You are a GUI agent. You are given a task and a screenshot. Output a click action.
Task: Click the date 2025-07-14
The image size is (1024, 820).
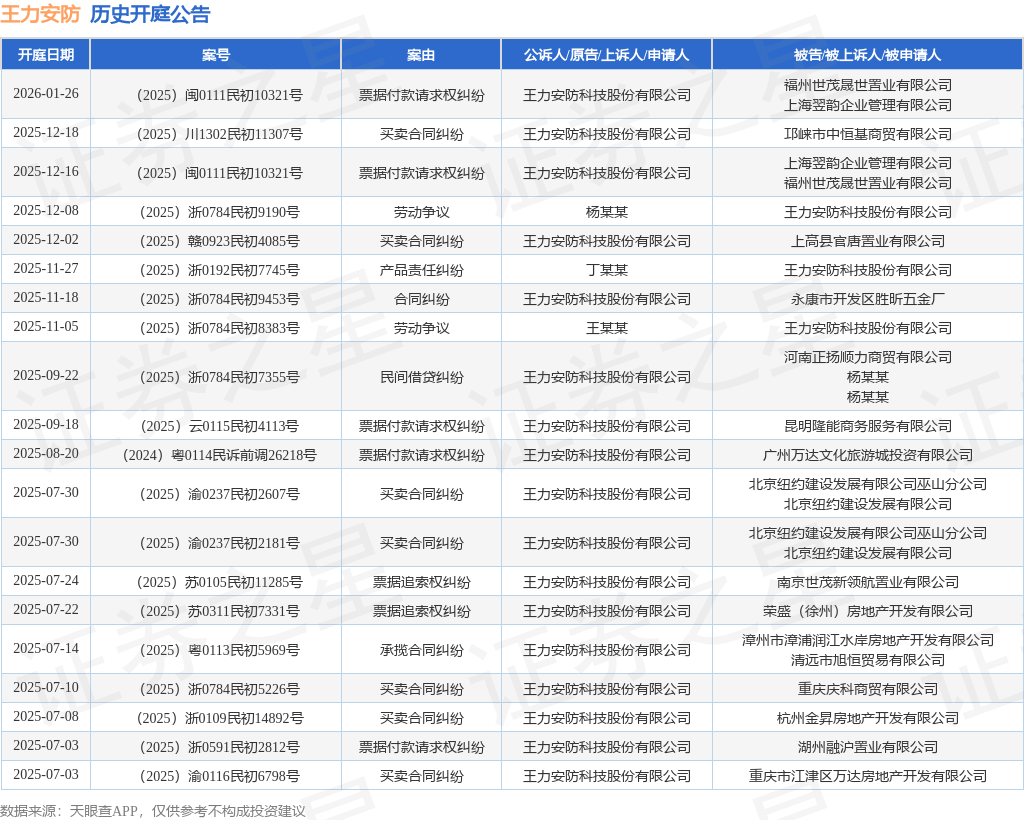pyautogui.click(x=46, y=648)
